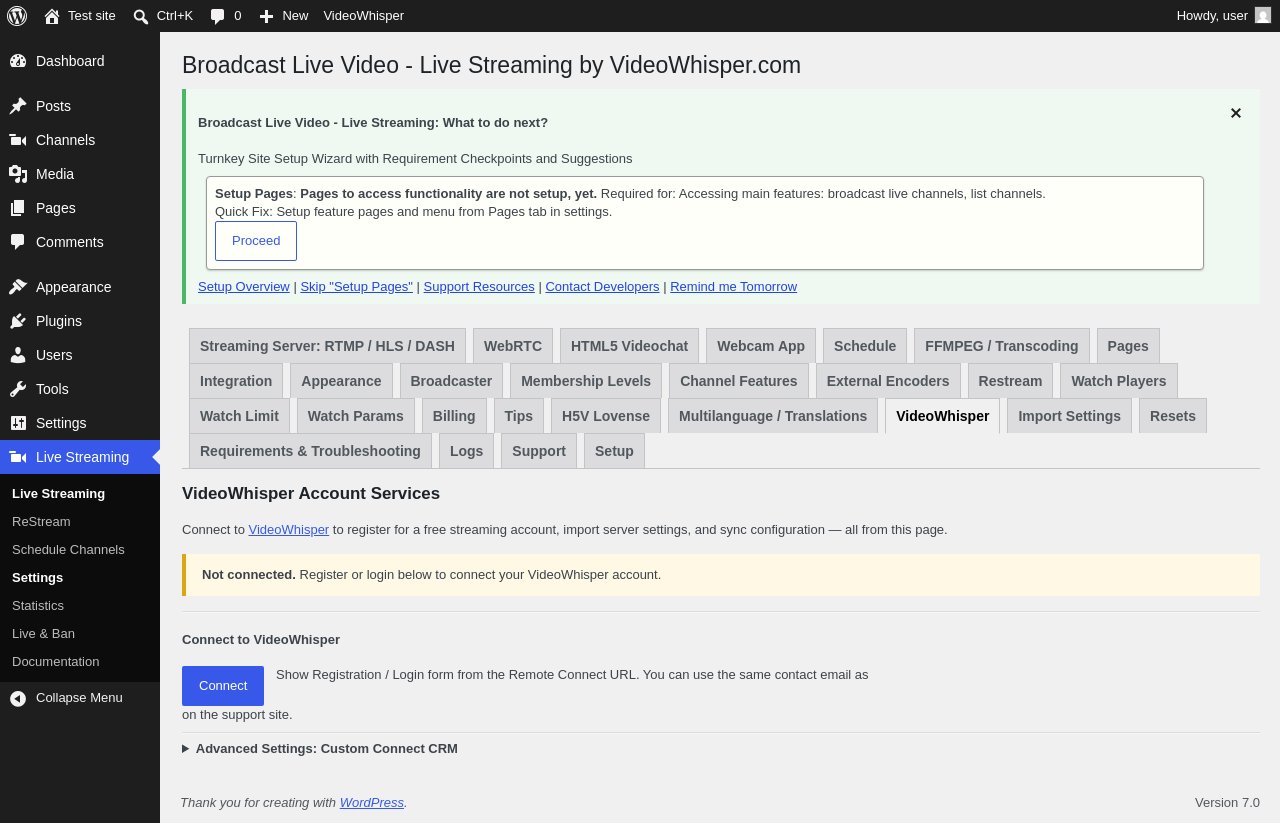Open the user avatar in admin bar
The height and width of the screenshot is (823, 1280).
tap(1263, 15)
